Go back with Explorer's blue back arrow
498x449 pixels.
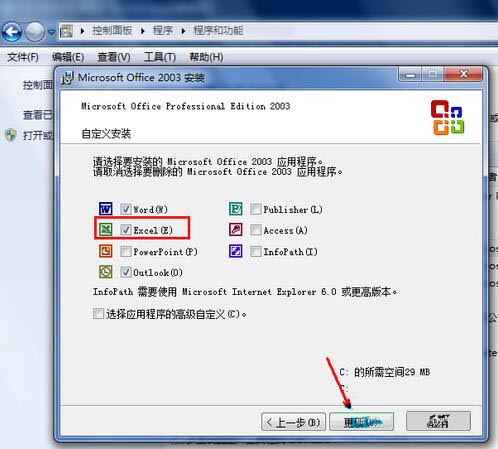tap(12, 32)
